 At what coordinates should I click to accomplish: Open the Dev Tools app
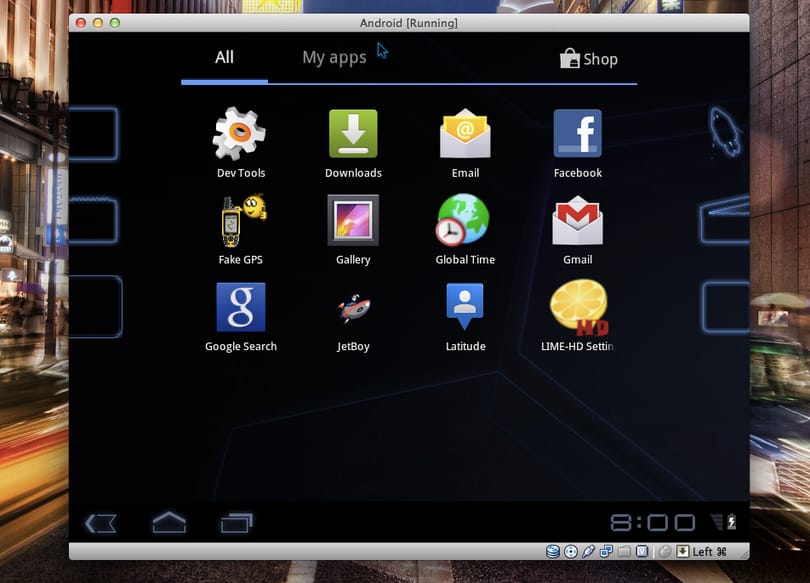click(240, 143)
